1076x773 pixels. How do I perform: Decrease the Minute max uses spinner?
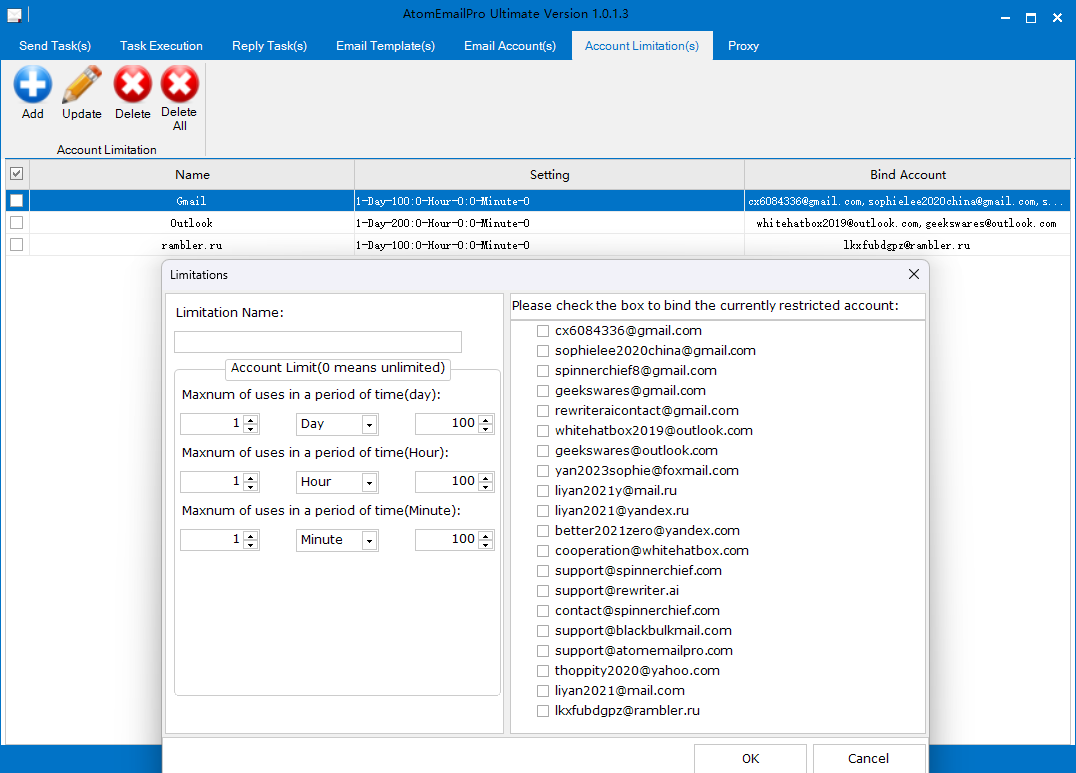pos(485,544)
